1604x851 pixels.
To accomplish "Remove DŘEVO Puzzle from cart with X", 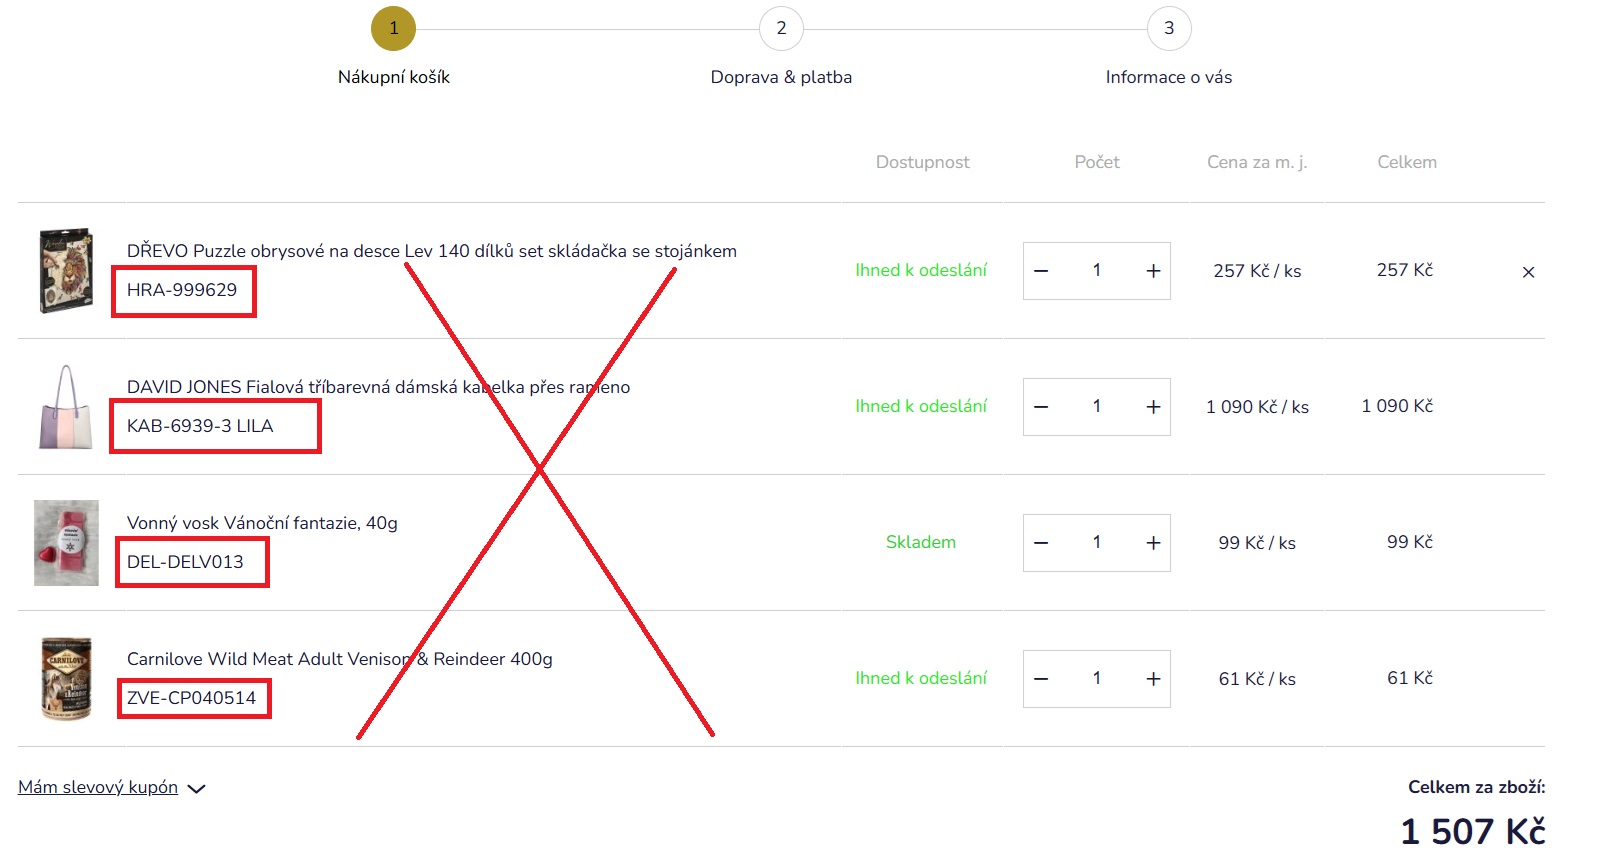I will pos(1528,272).
